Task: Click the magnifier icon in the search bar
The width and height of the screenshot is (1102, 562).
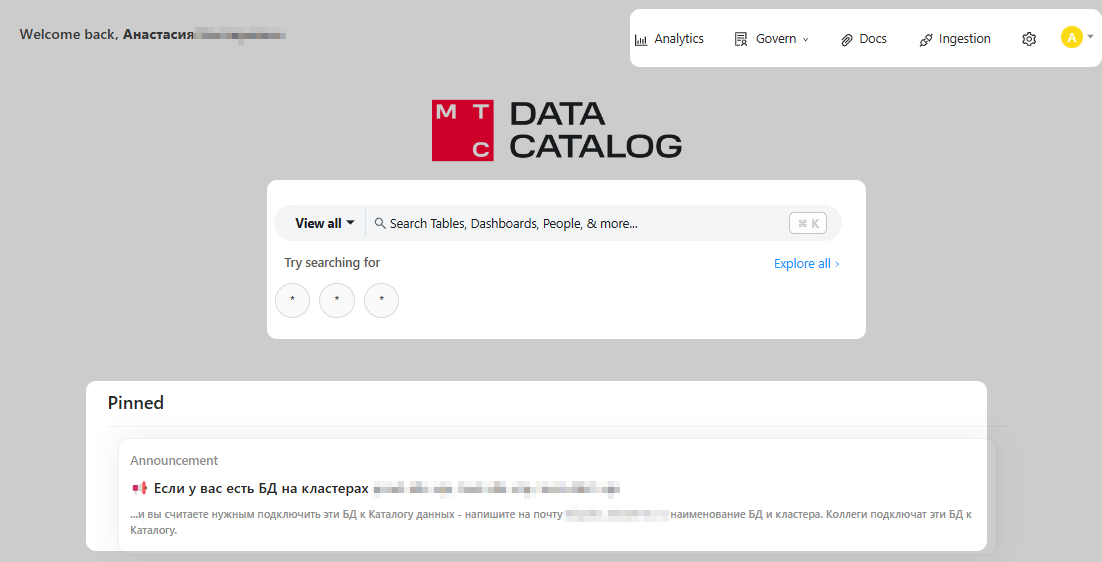Action: 380,224
